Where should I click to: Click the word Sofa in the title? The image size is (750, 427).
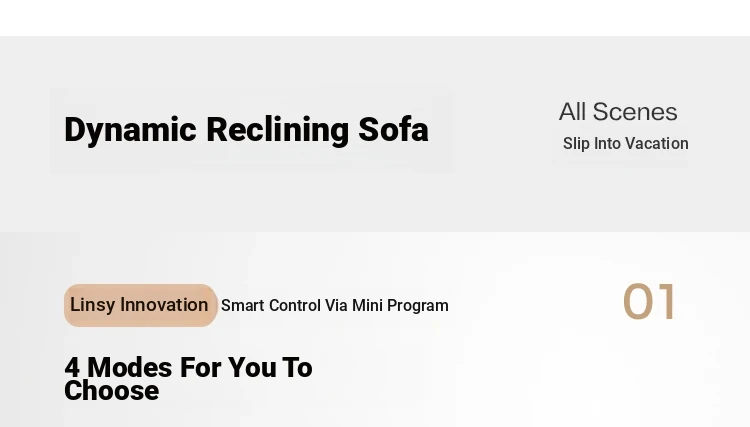click(x=393, y=129)
